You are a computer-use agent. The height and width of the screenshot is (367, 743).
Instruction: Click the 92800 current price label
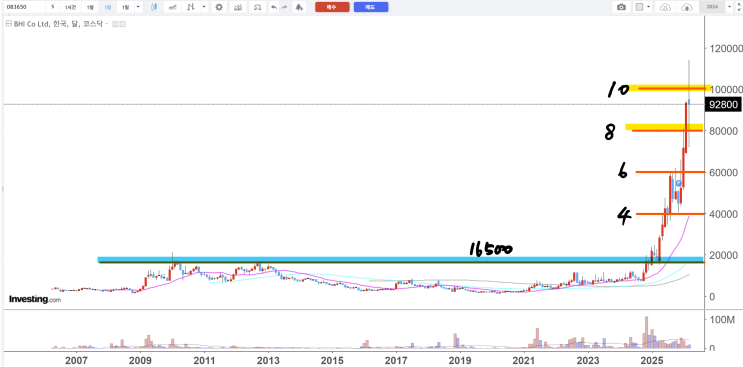coord(722,105)
